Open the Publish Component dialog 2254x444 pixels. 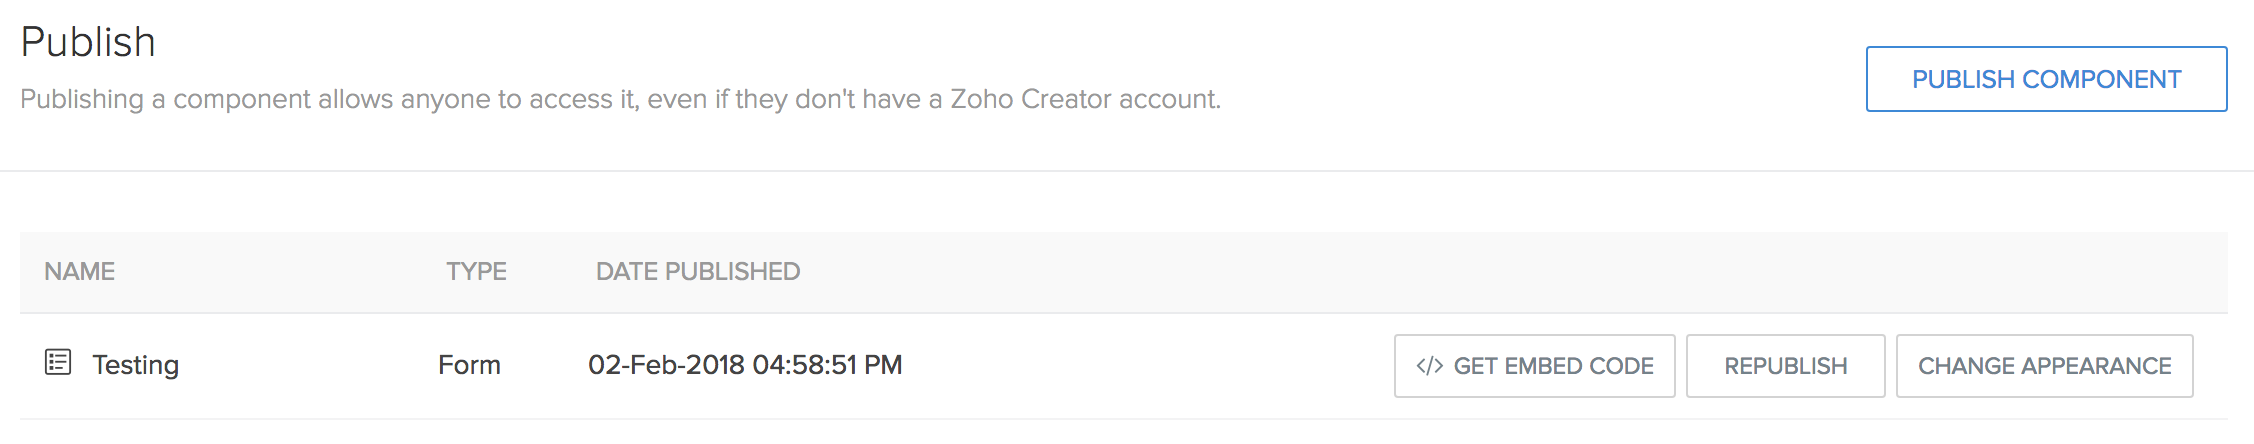coord(2046,79)
